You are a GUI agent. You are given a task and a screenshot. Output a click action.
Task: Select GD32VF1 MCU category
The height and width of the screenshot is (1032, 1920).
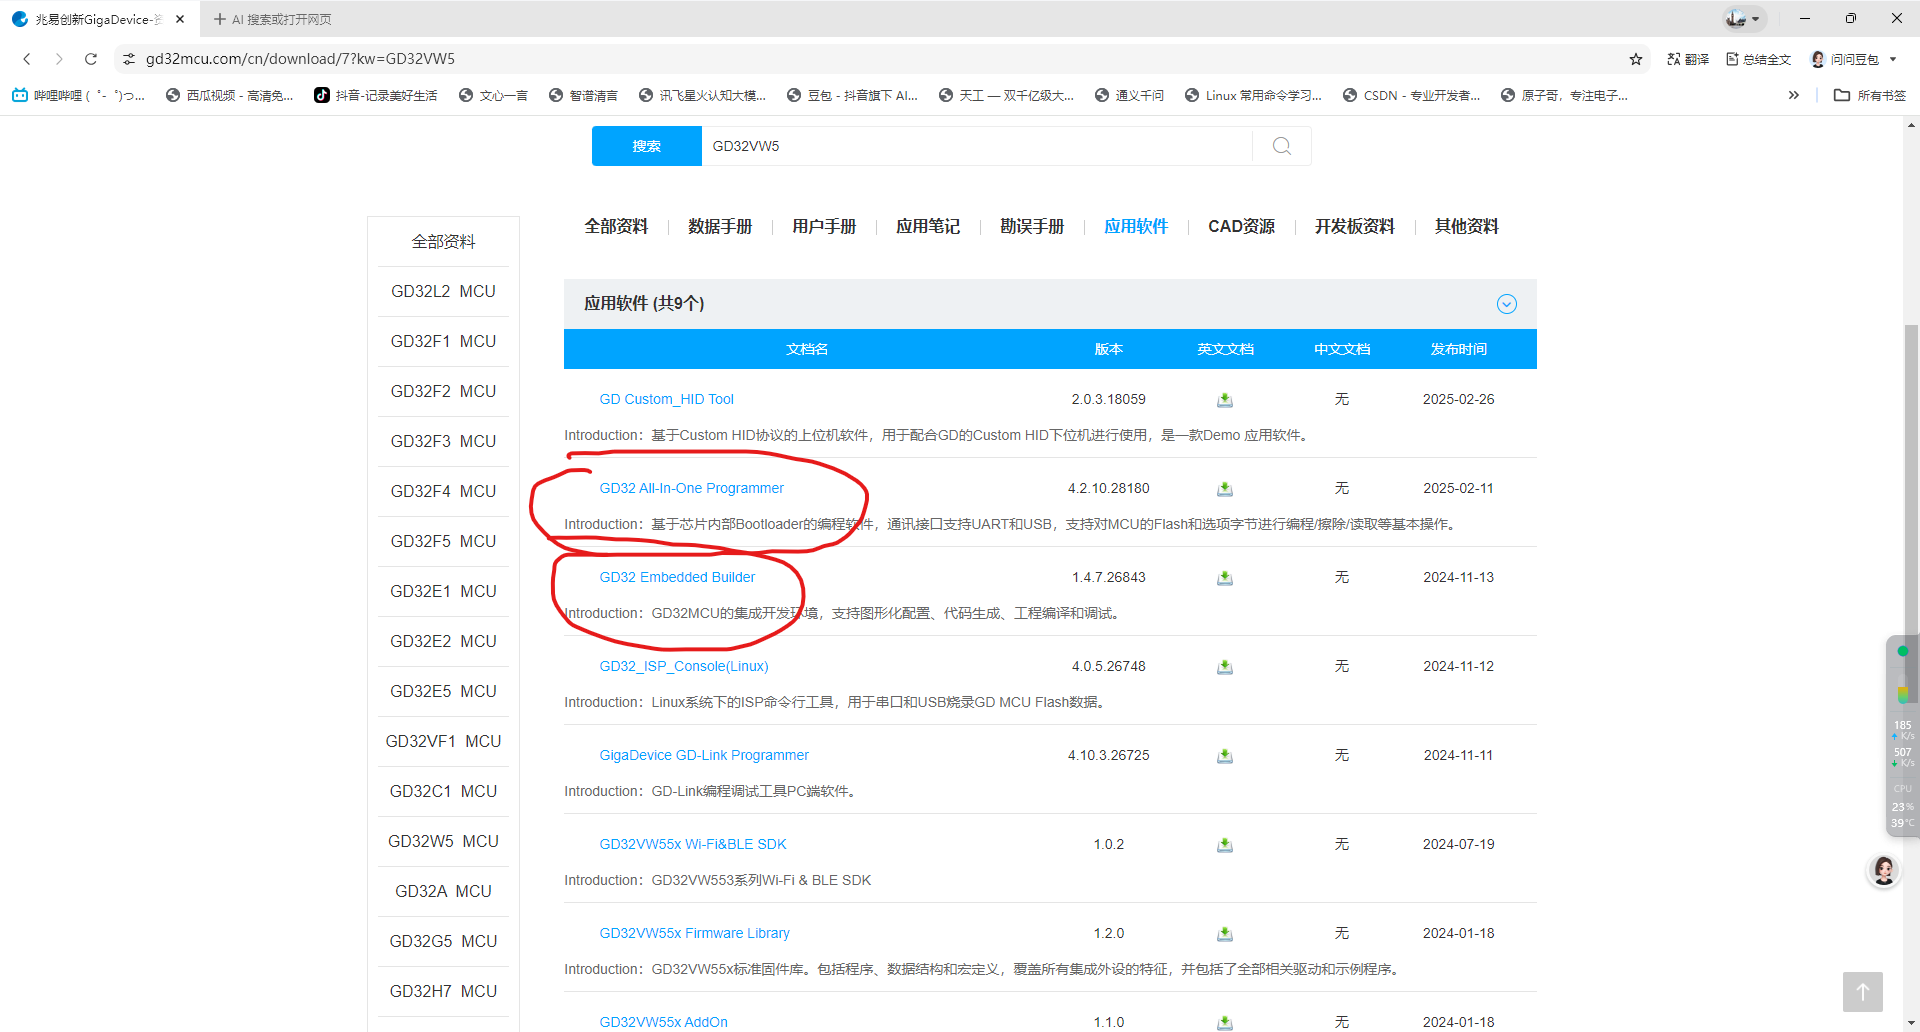point(444,741)
